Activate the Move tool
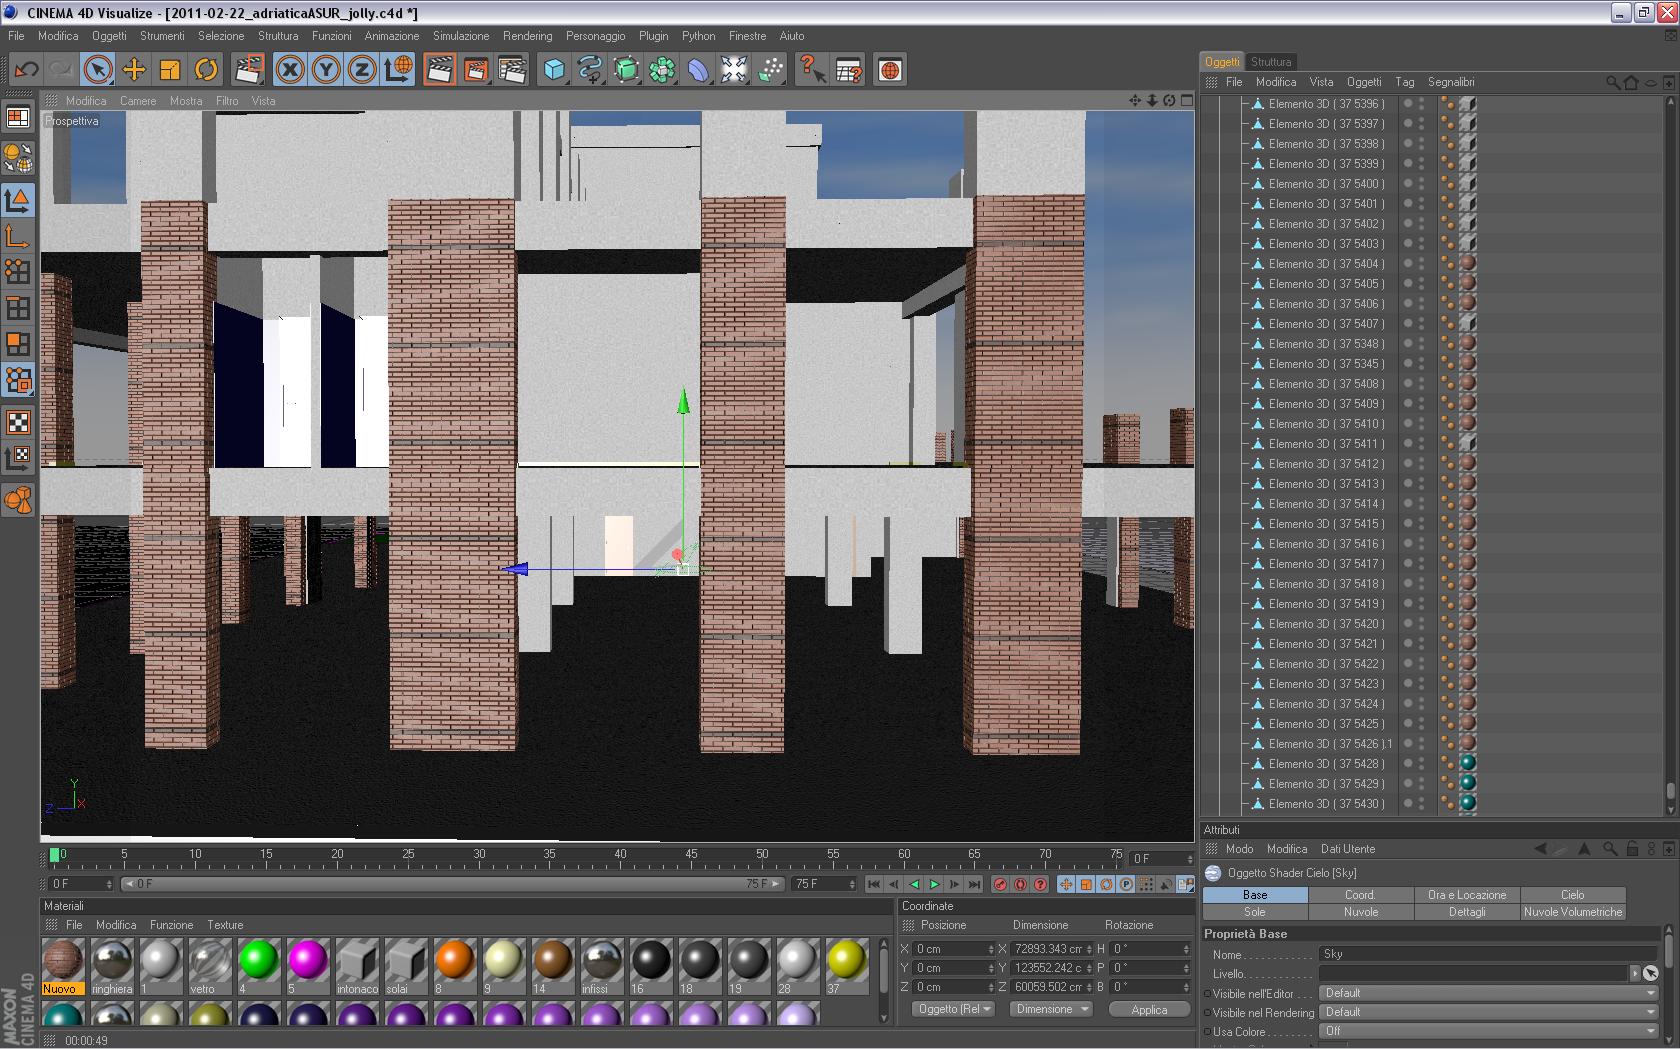This screenshot has width=1680, height=1050. click(x=133, y=70)
